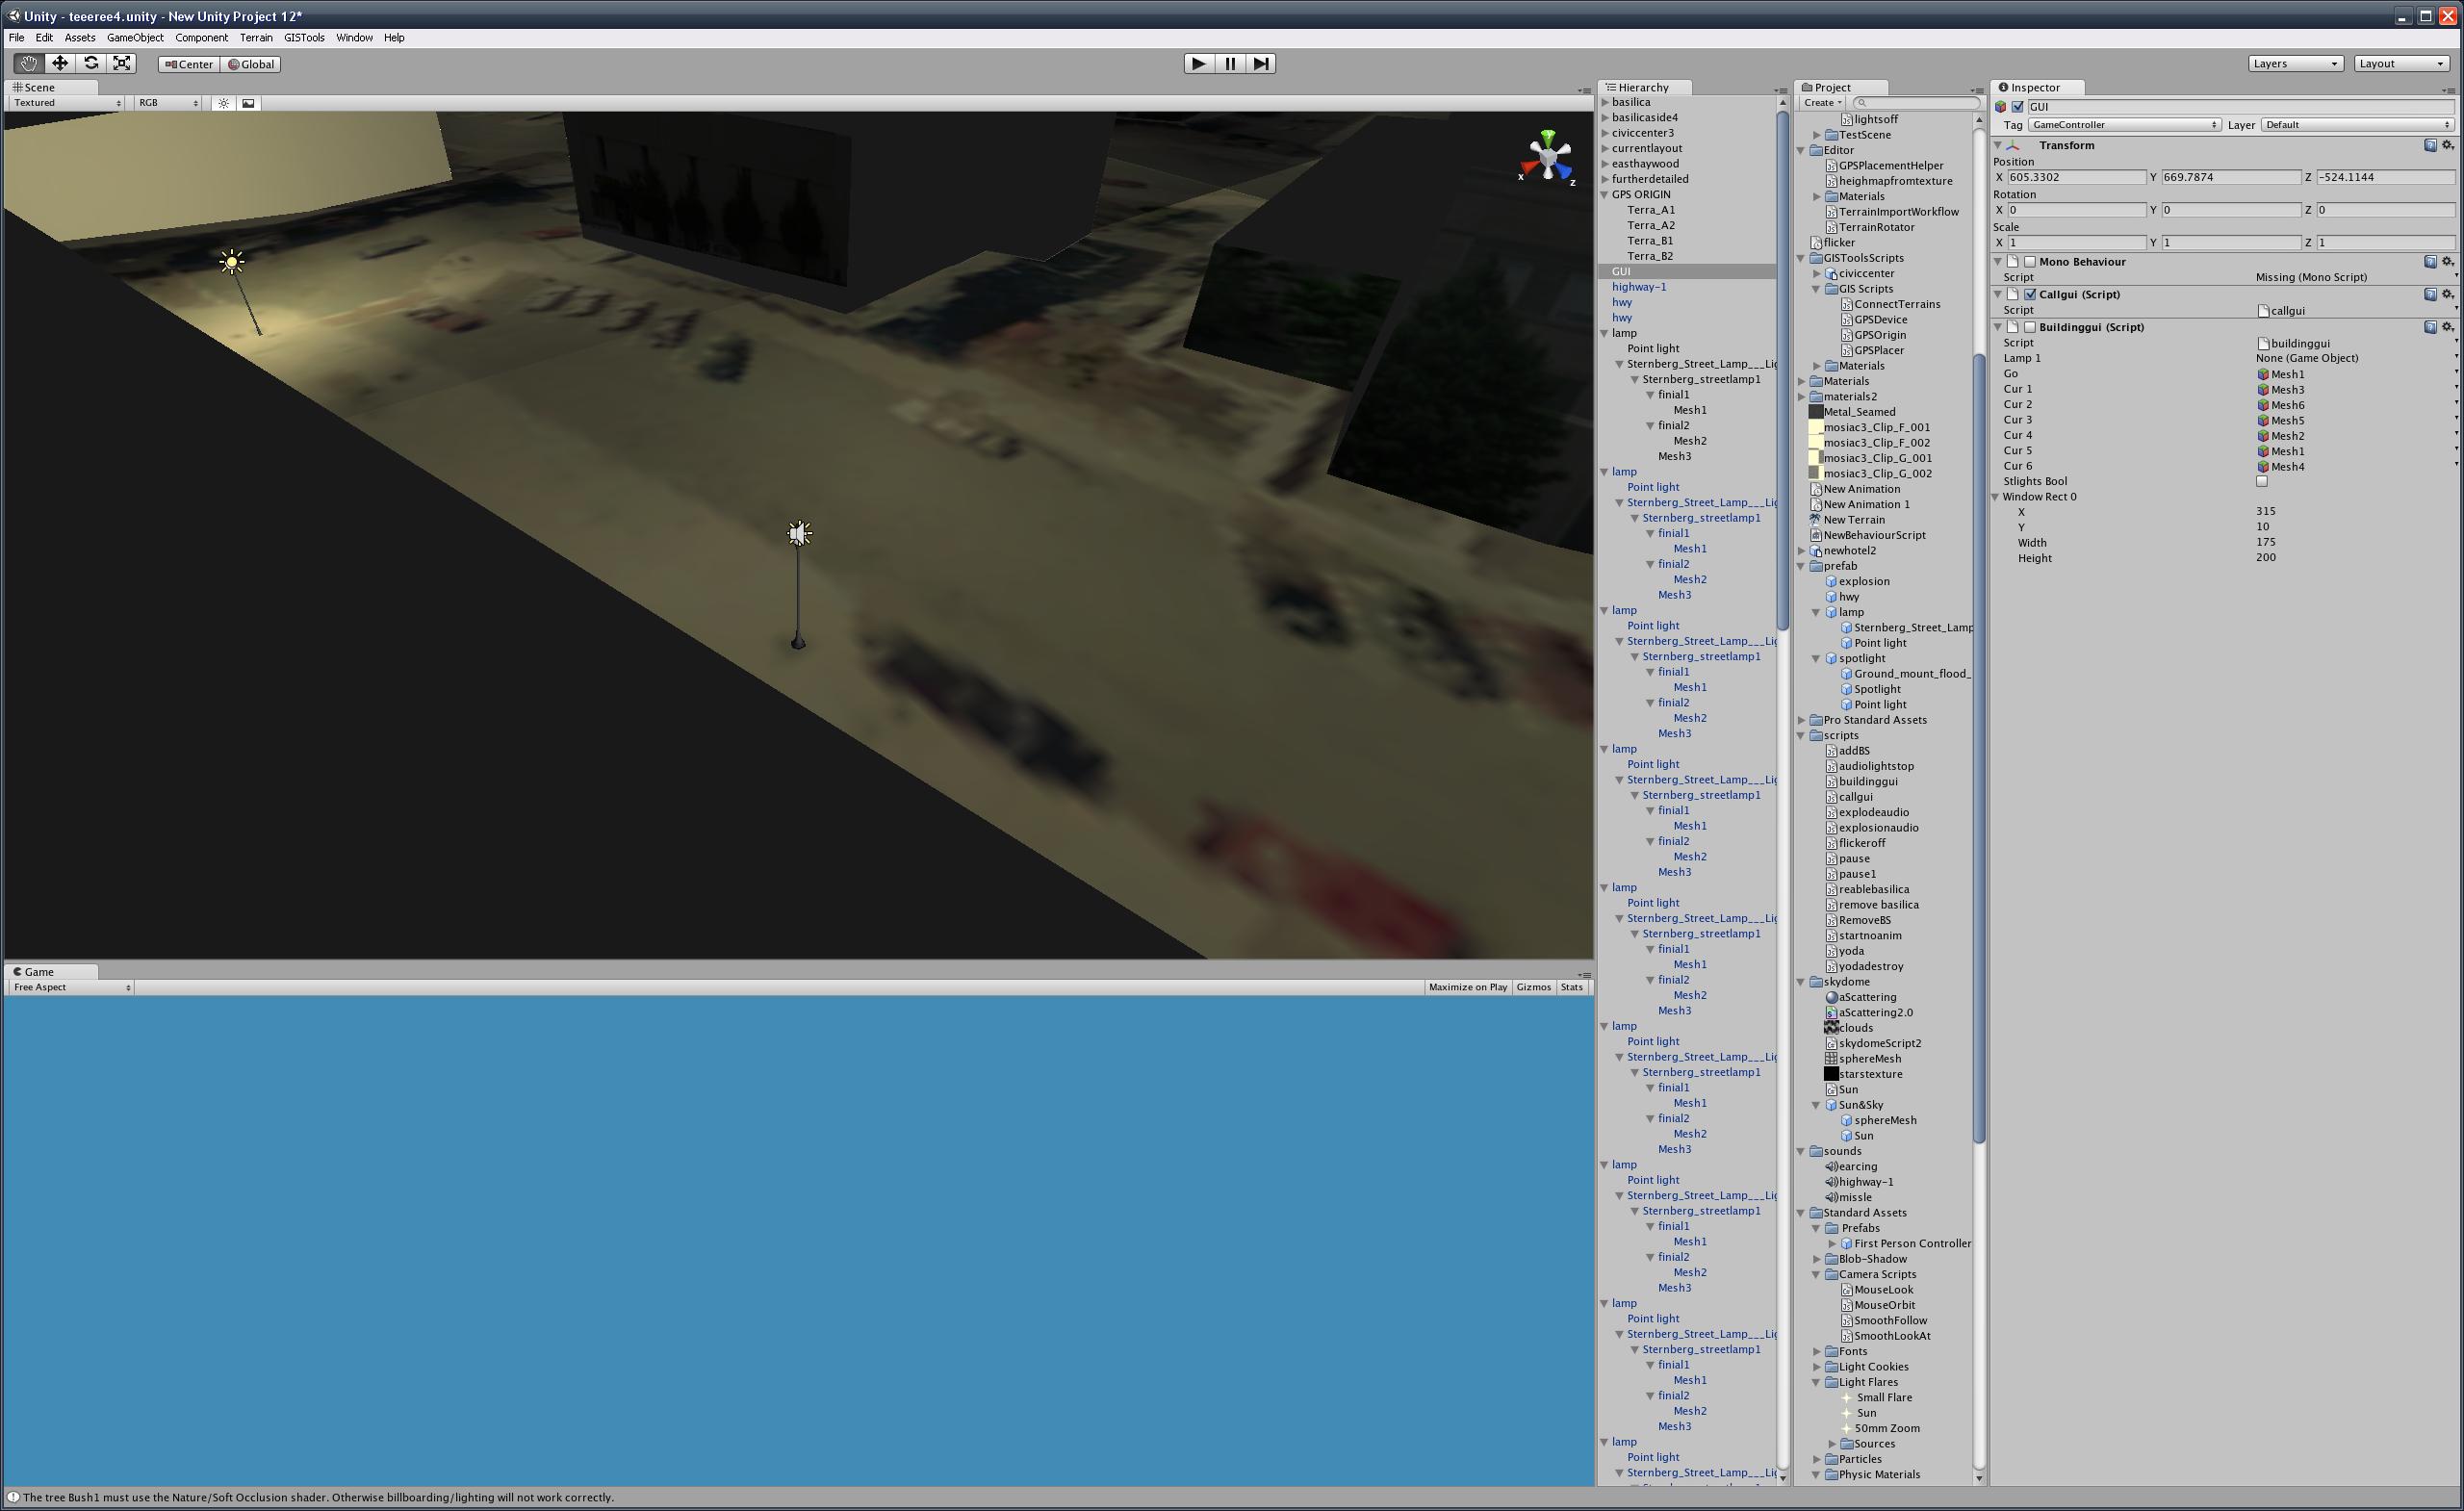Click Maximize on Play button

[x=1467, y=987]
